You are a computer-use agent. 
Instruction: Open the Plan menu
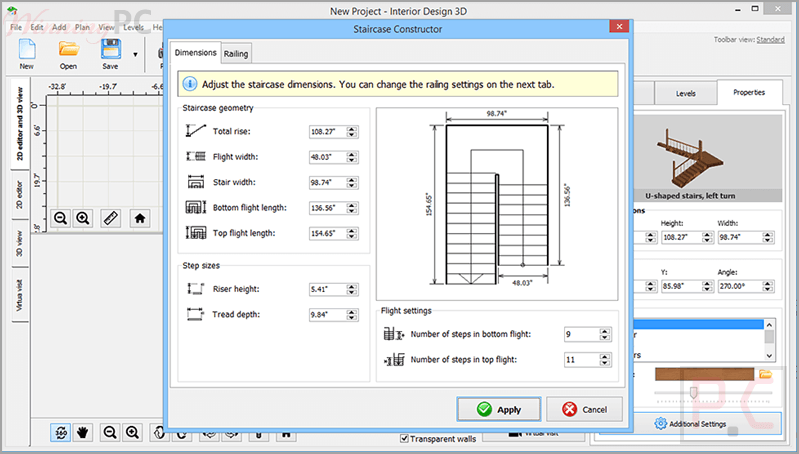click(x=82, y=27)
